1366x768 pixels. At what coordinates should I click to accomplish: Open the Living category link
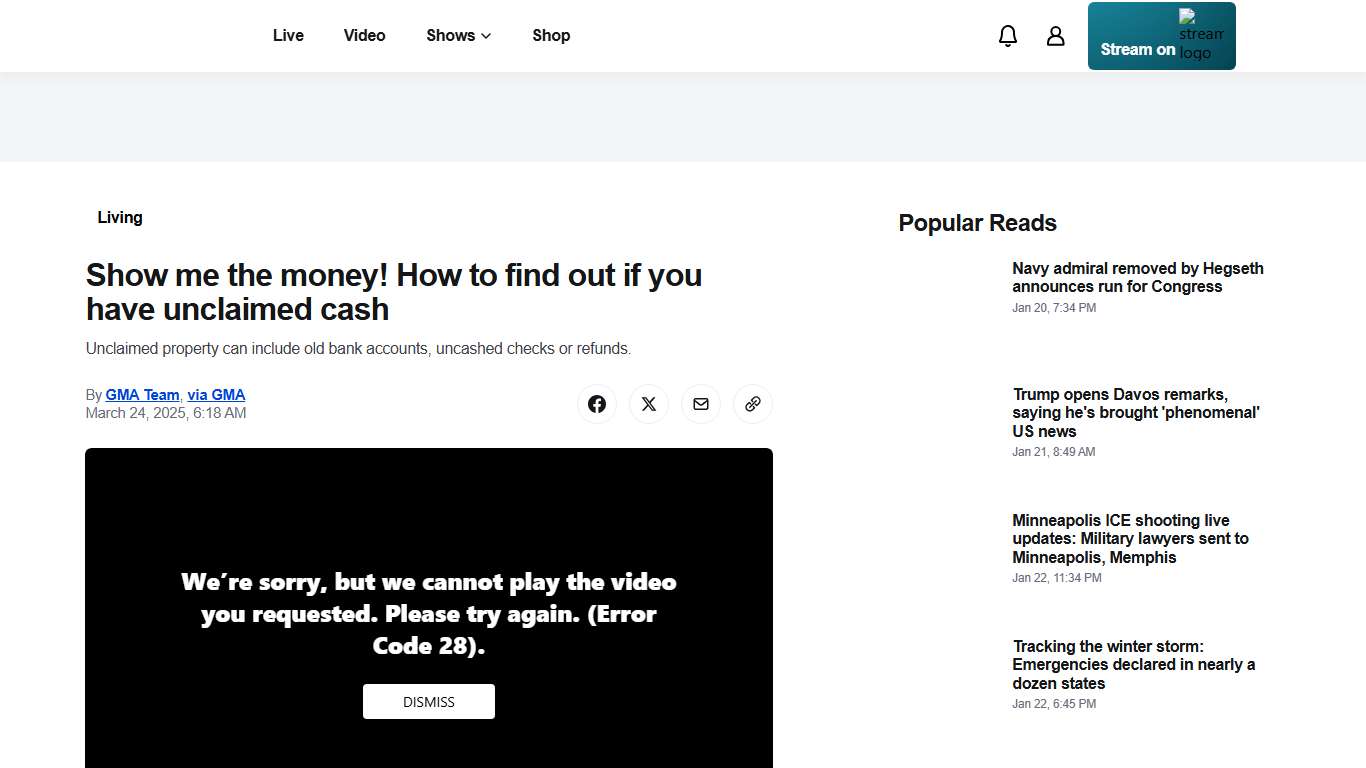coord(120,217)
